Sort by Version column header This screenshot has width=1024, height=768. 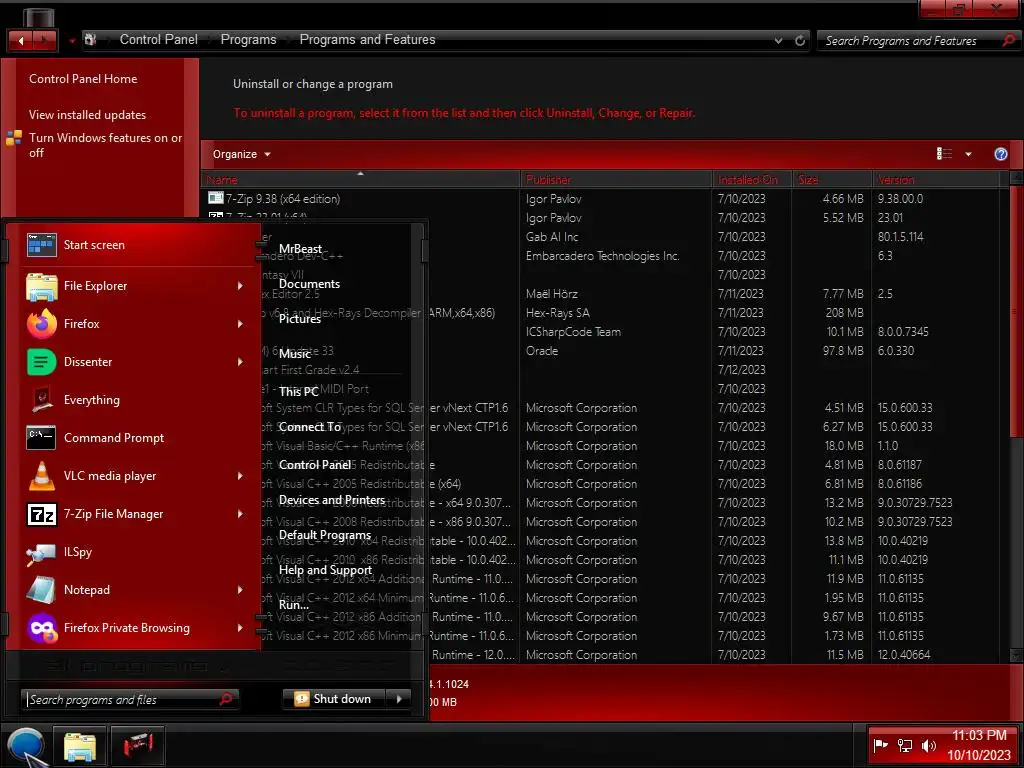tap(937, 180)
